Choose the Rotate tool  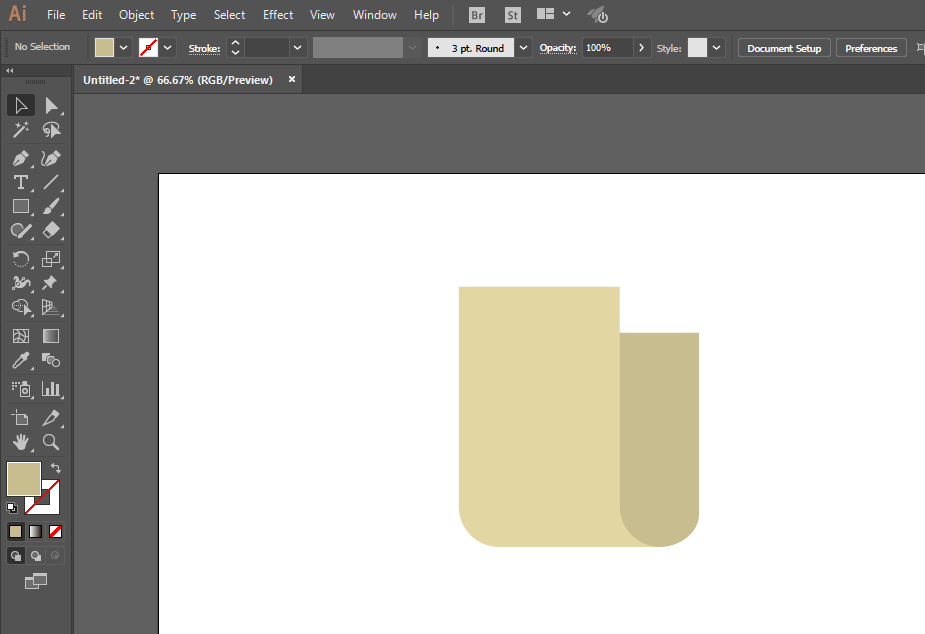21,259
